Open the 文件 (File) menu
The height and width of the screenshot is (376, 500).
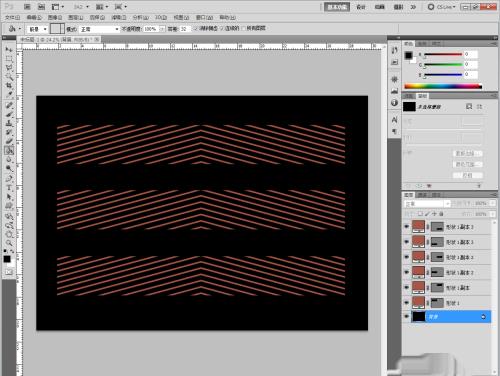tap(12, 17)
